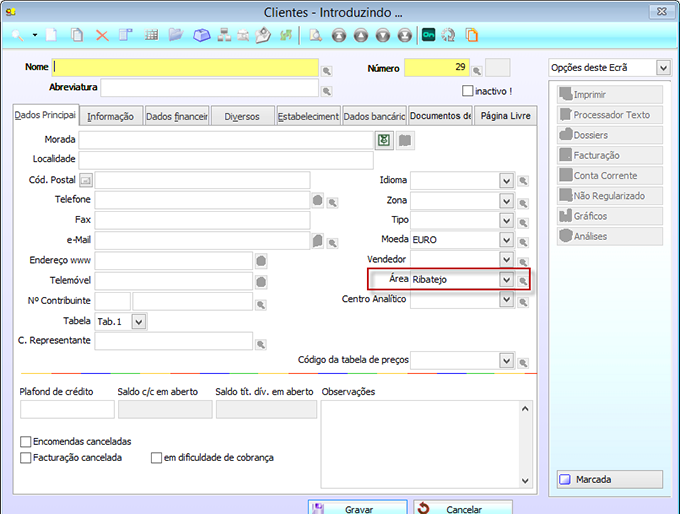
Task: Switch to the Página Livre tab
Action: pyautogui.click(x=506, y=116)
